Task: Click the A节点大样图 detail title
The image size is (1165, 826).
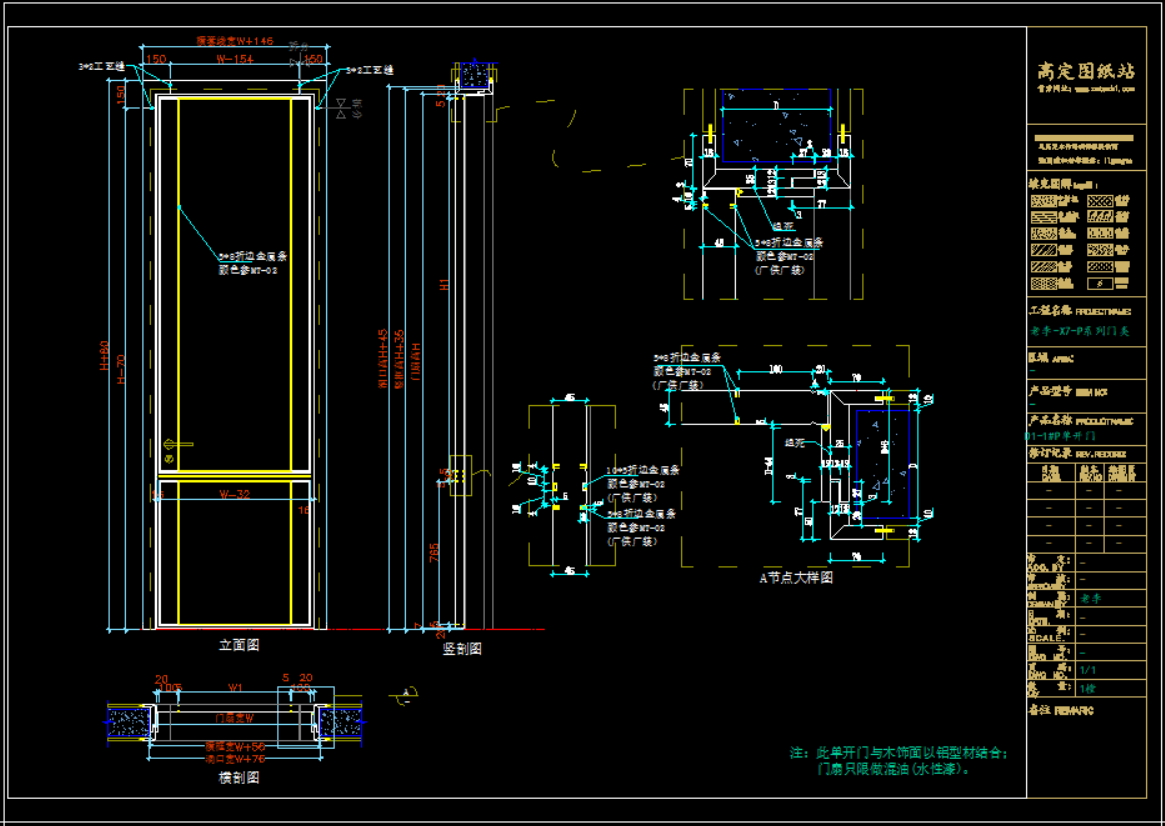Action: 796,577
